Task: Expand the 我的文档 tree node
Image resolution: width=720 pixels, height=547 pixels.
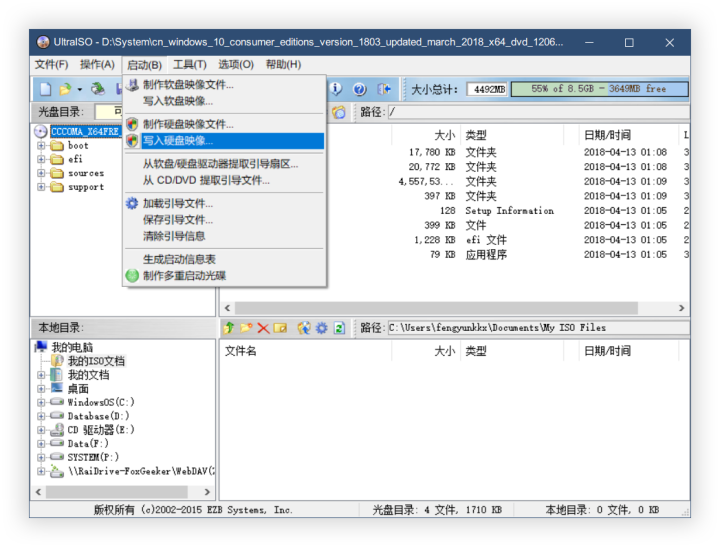Action: (x=41, y=375)
